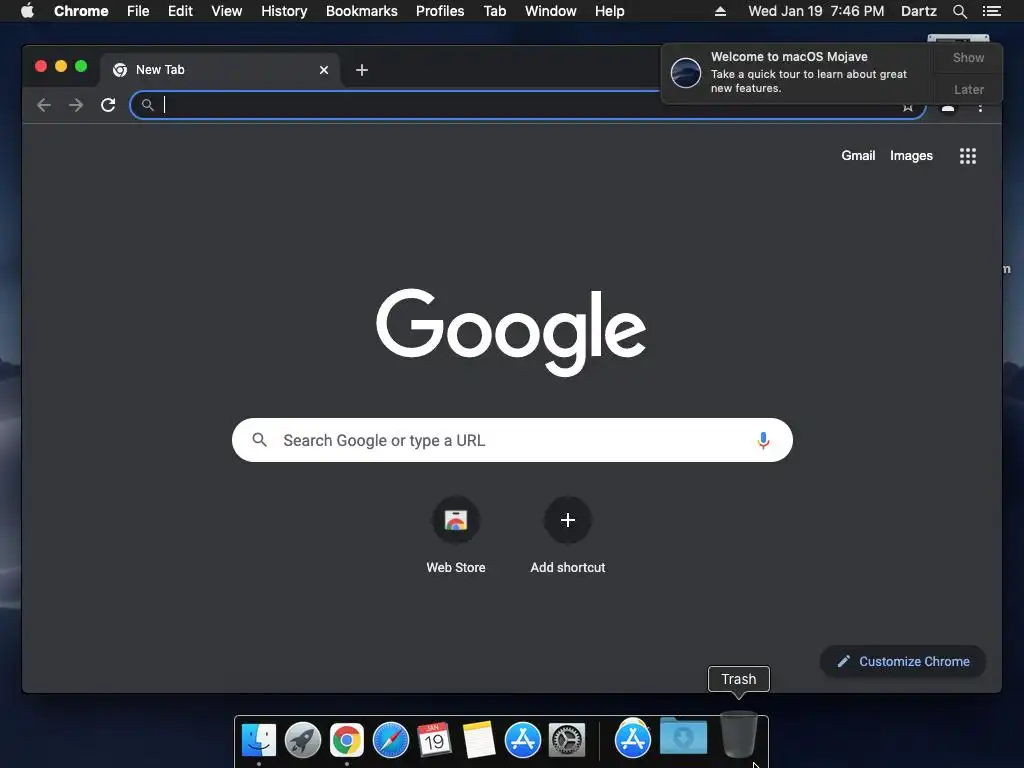1024x768 pixels.
Task: Open Launchpad from the dock
Action: click(x=302, y=740)
